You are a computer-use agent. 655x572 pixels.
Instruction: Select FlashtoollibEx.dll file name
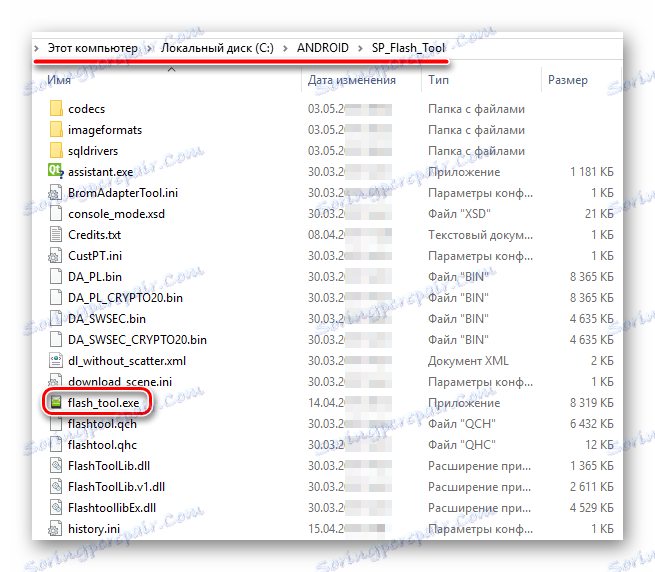112,508
